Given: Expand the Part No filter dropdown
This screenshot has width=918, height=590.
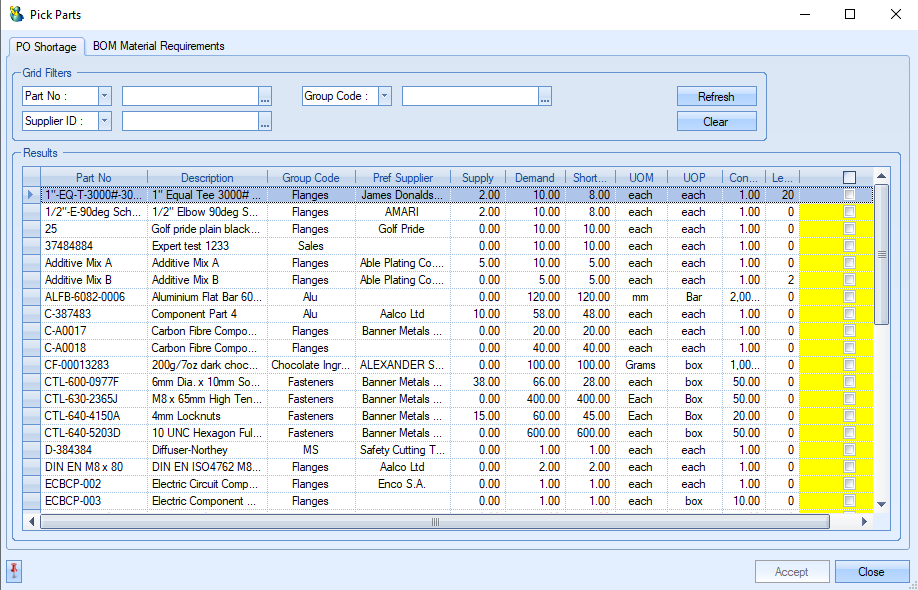Looking at the screenshot, I should coord(105,97).
